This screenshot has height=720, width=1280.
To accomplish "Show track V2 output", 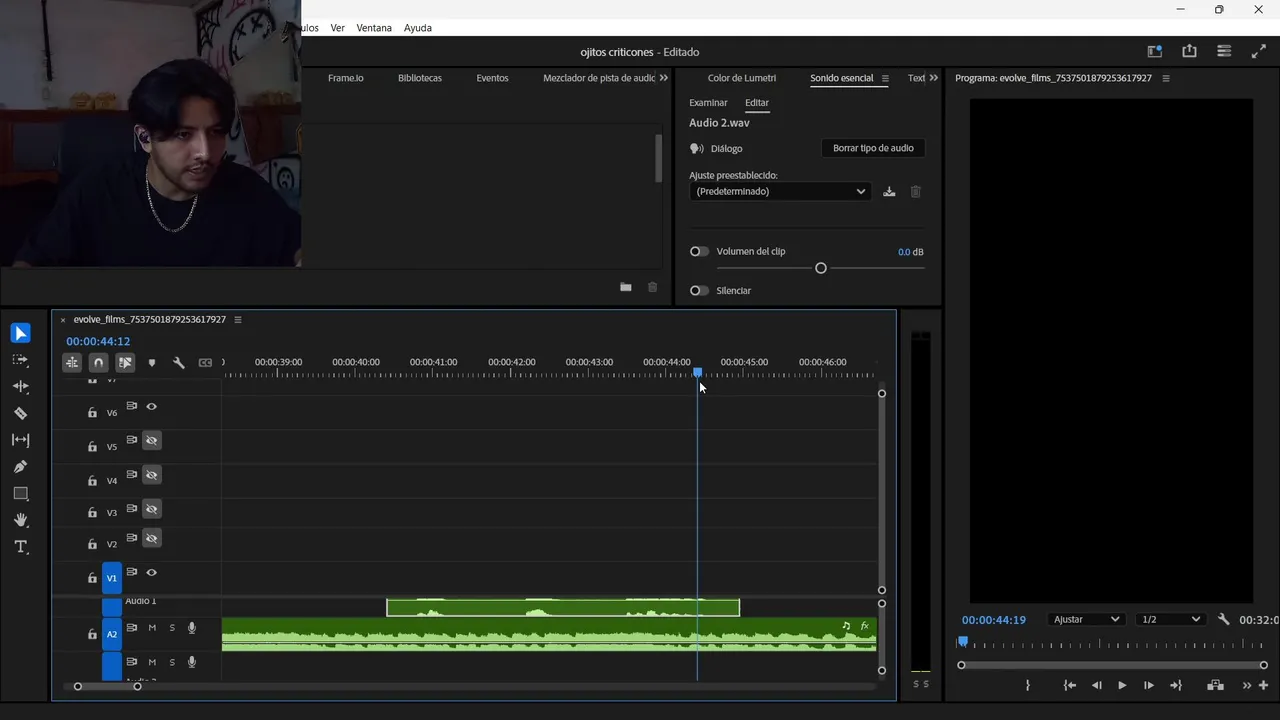I will pos(152,539).
